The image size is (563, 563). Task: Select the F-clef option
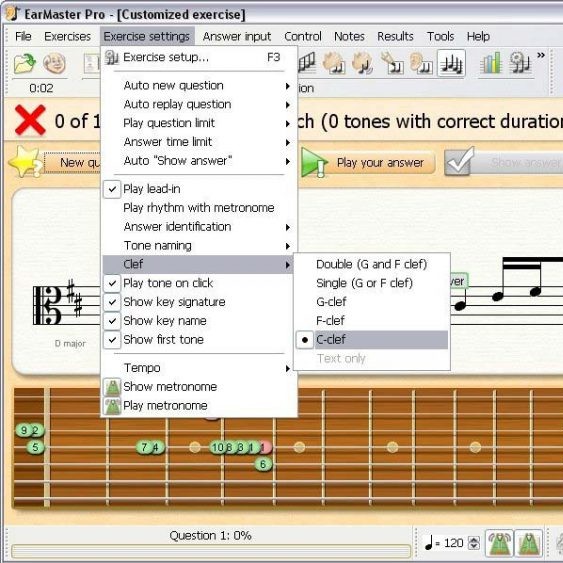pos(372,321)
